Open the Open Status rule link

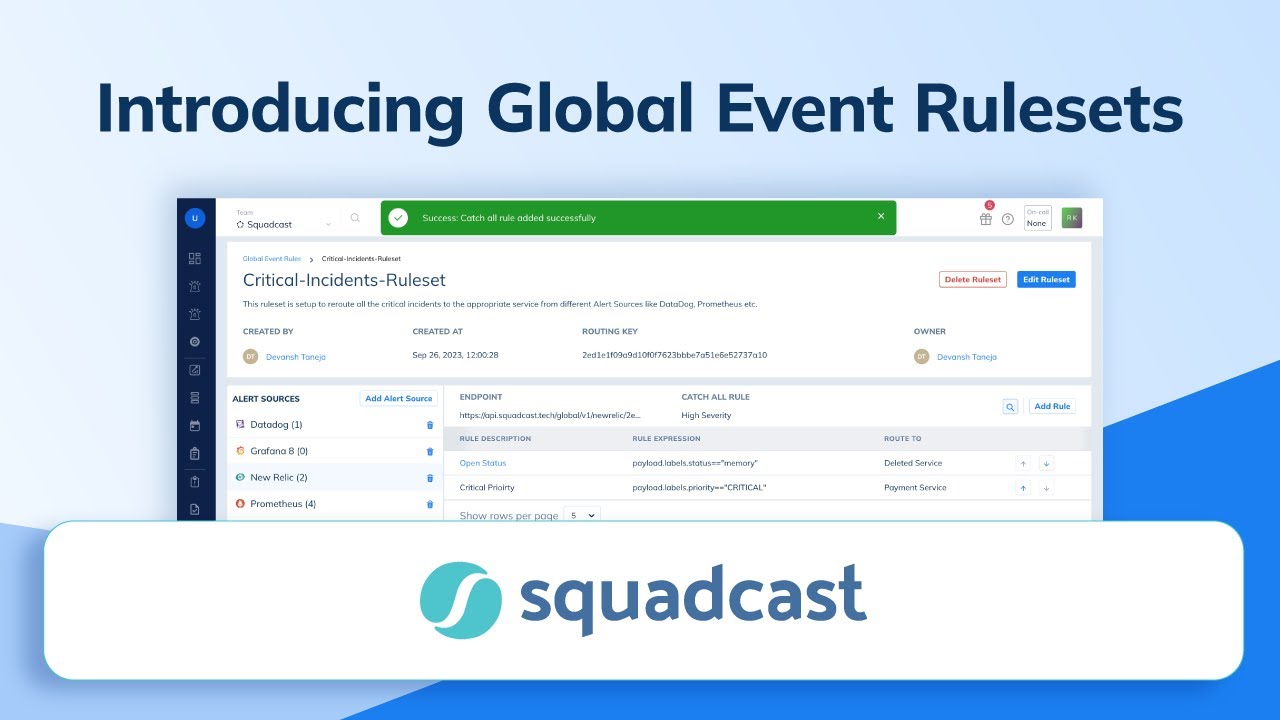click(483, 463)
